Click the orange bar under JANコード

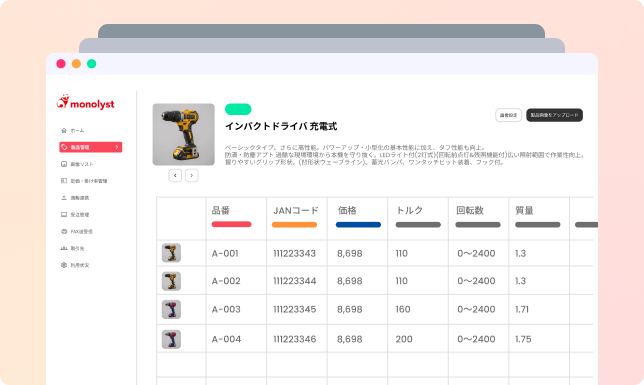294,224
